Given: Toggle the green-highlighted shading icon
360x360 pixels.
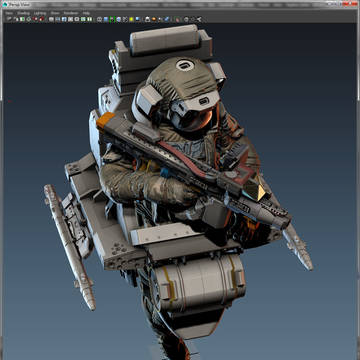Looking at the screenshot, I should pyautogui.click(x=112, y=19).
